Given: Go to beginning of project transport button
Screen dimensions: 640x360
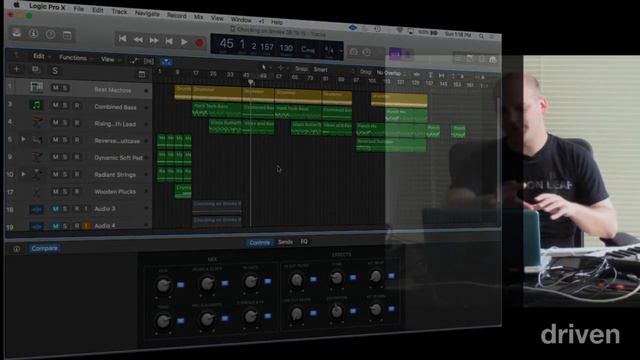Looking at the screenshot, I should 122,39.
